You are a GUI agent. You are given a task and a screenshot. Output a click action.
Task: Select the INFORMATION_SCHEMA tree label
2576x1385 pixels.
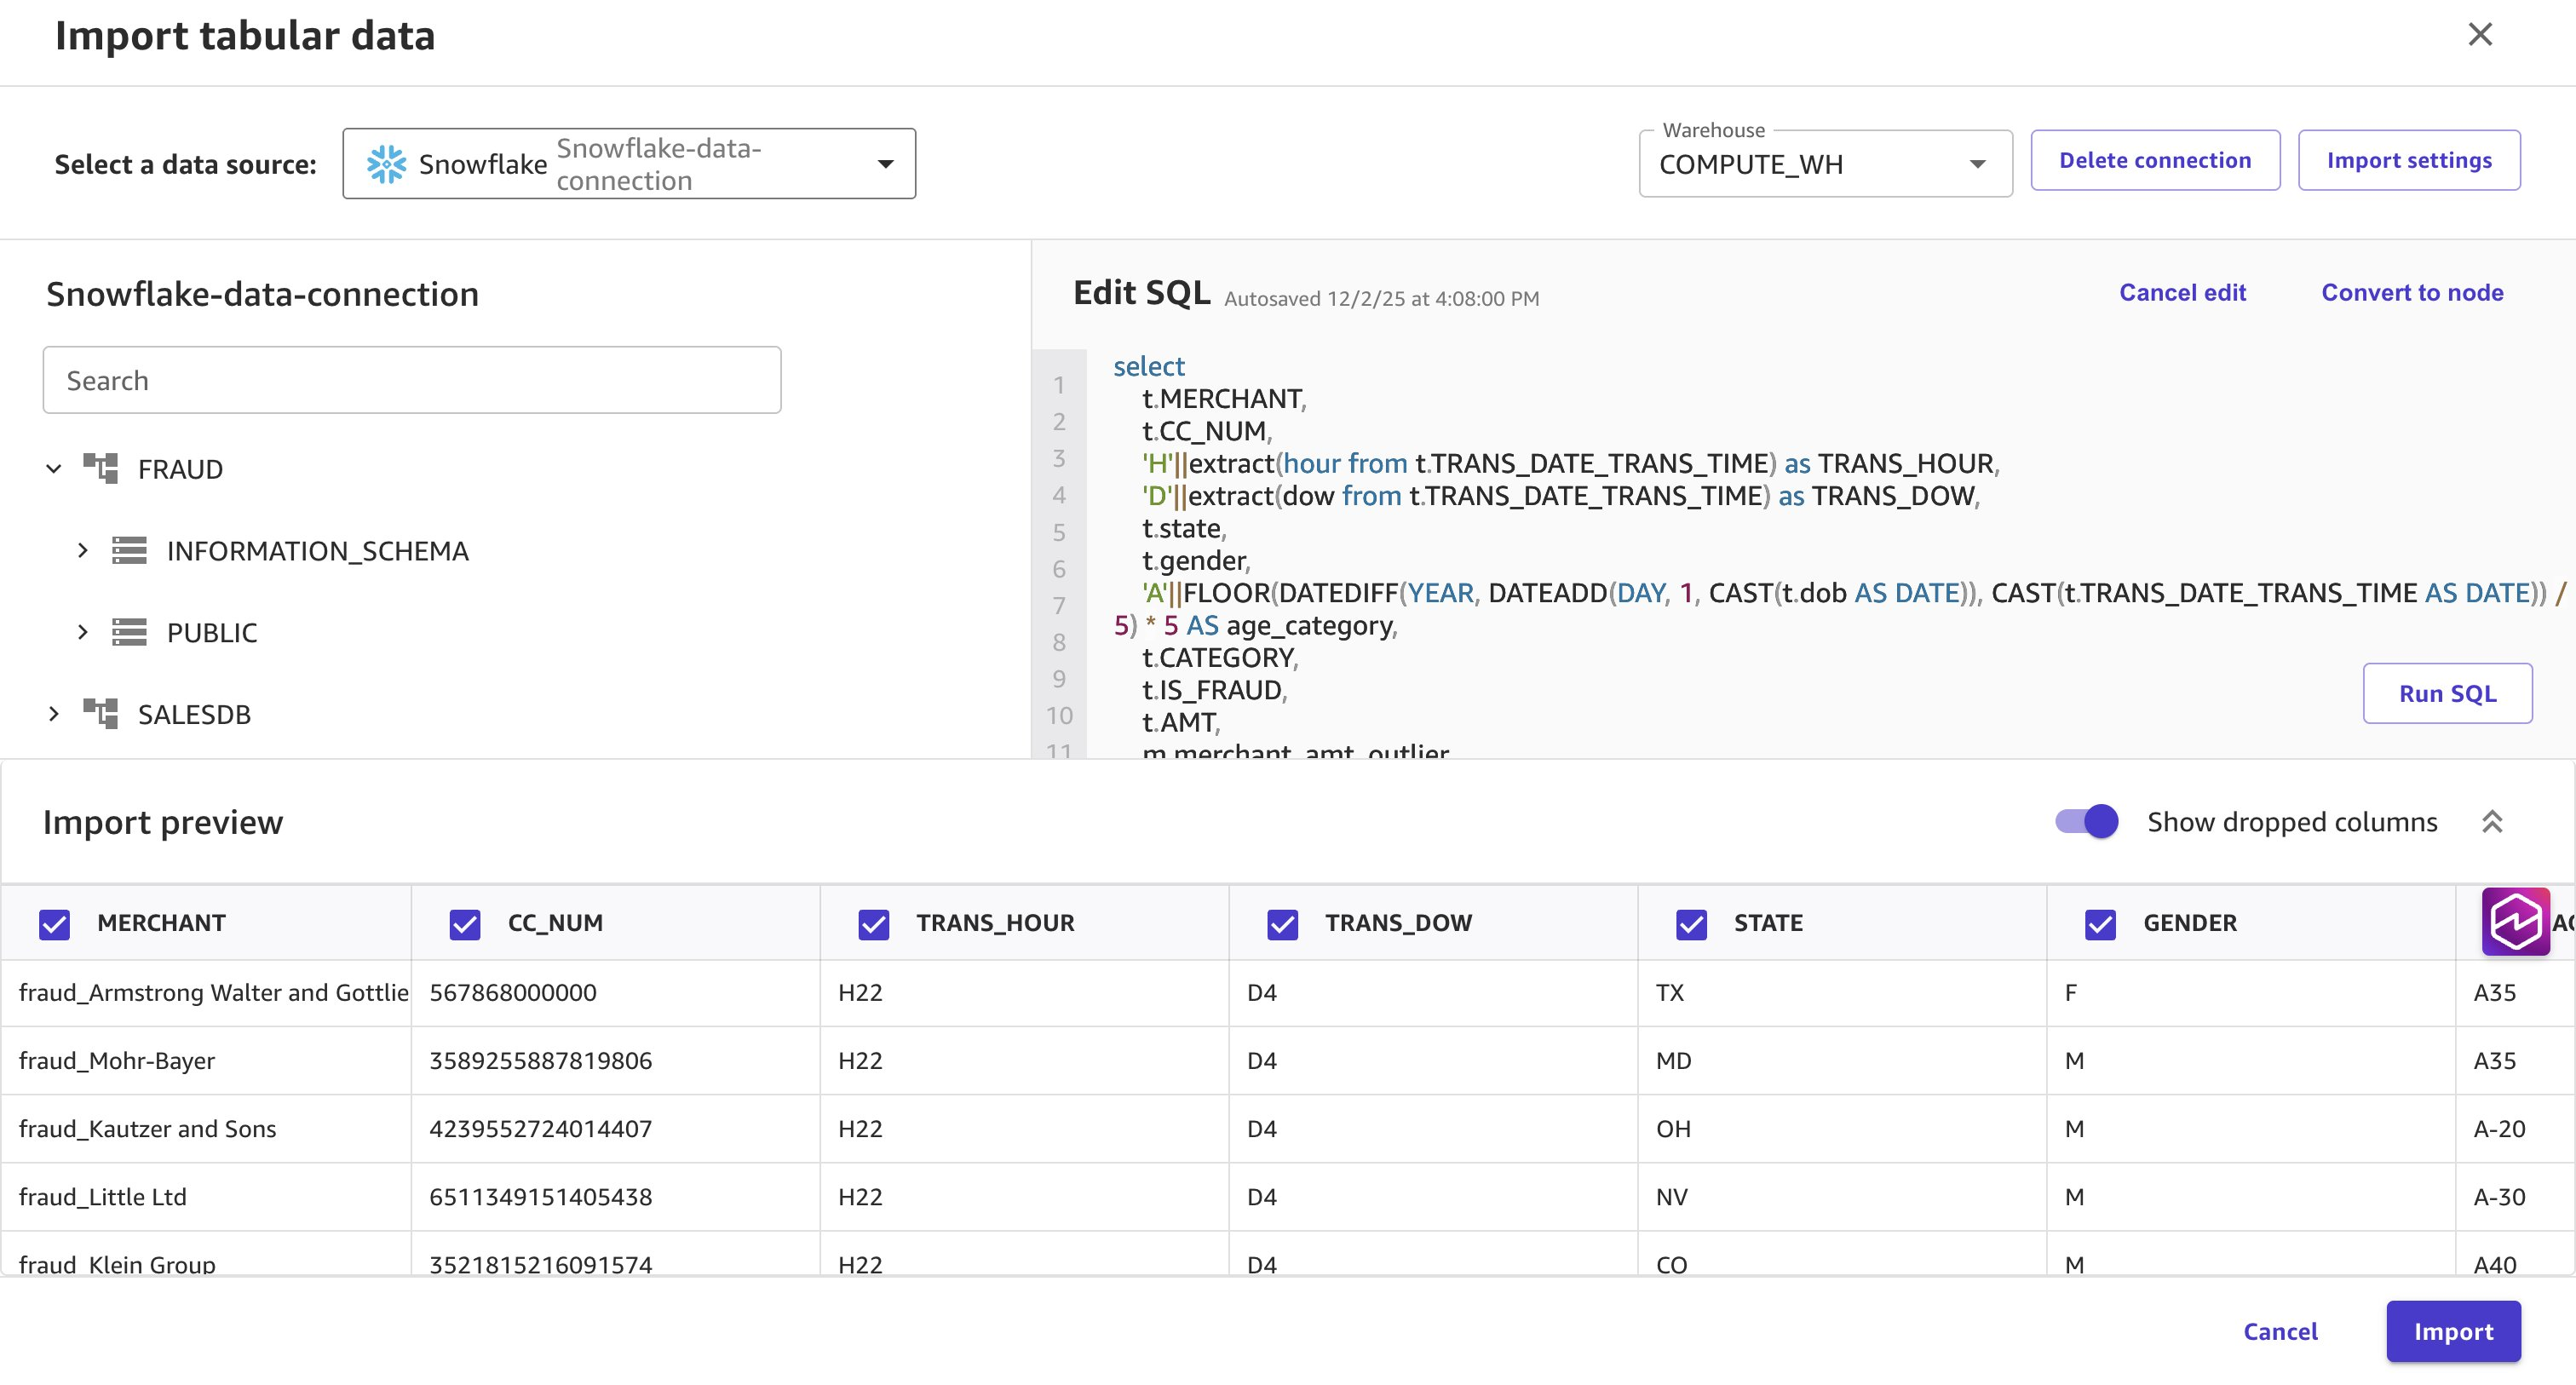317,551
